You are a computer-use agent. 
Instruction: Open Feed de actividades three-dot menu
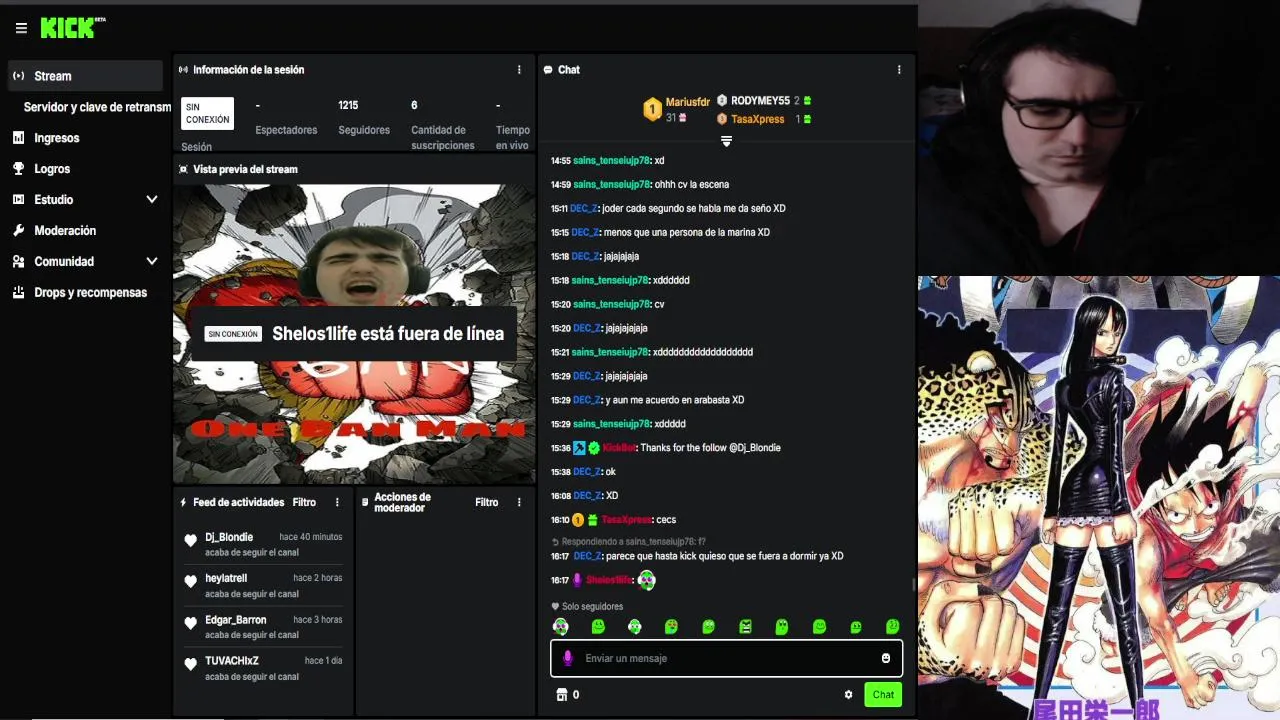coord(337,502)
